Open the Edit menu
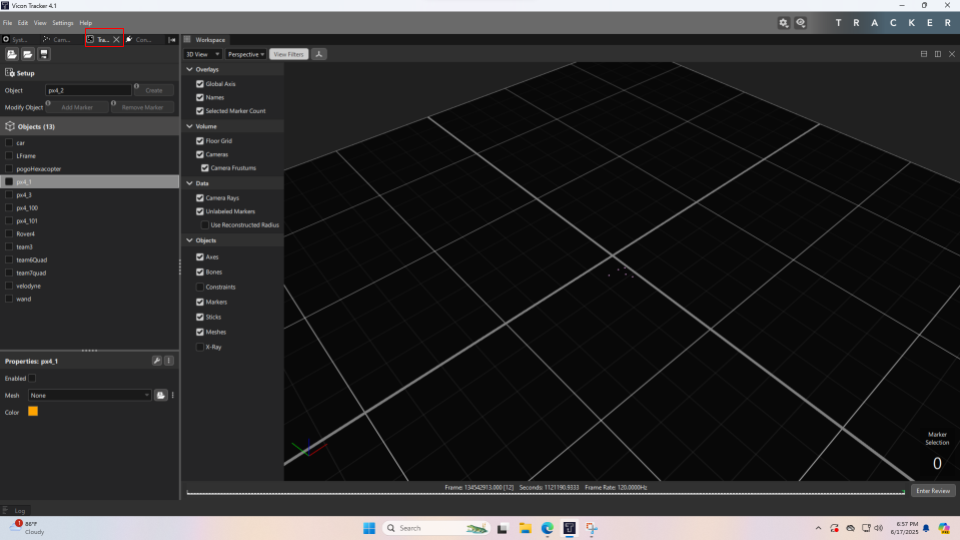The width and height of the screenshot is (960, 540). point(23,23)
